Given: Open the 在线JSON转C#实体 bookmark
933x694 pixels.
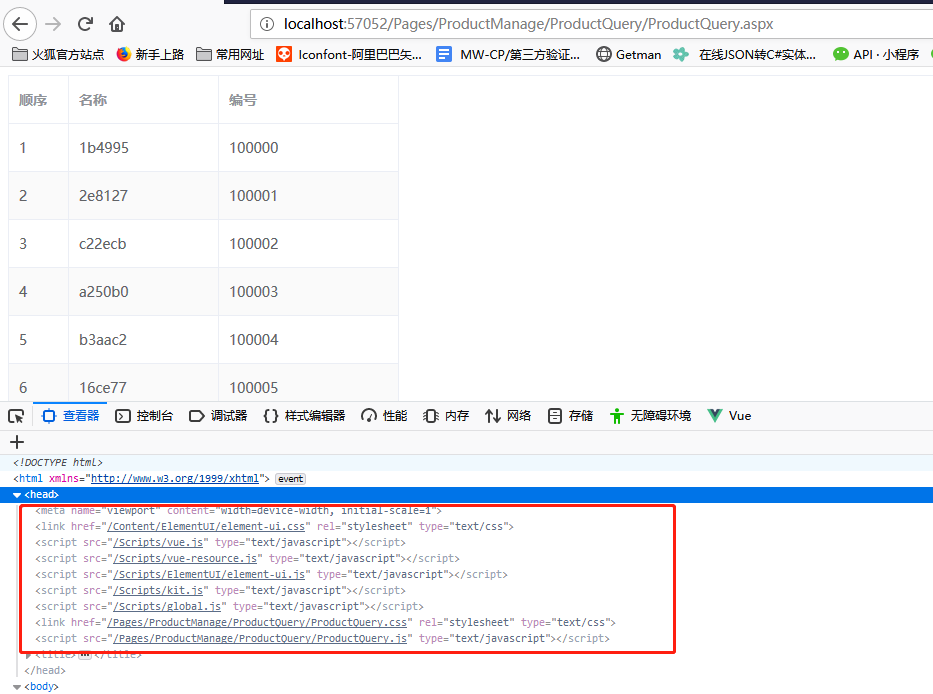Looking at the screenshot, I should point(745,55).
